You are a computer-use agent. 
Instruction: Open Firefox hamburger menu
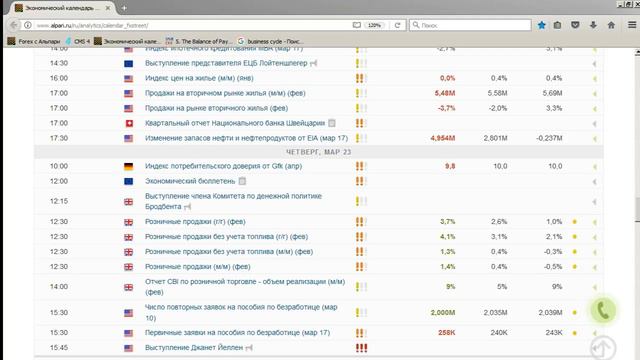(x=631, y=25)
